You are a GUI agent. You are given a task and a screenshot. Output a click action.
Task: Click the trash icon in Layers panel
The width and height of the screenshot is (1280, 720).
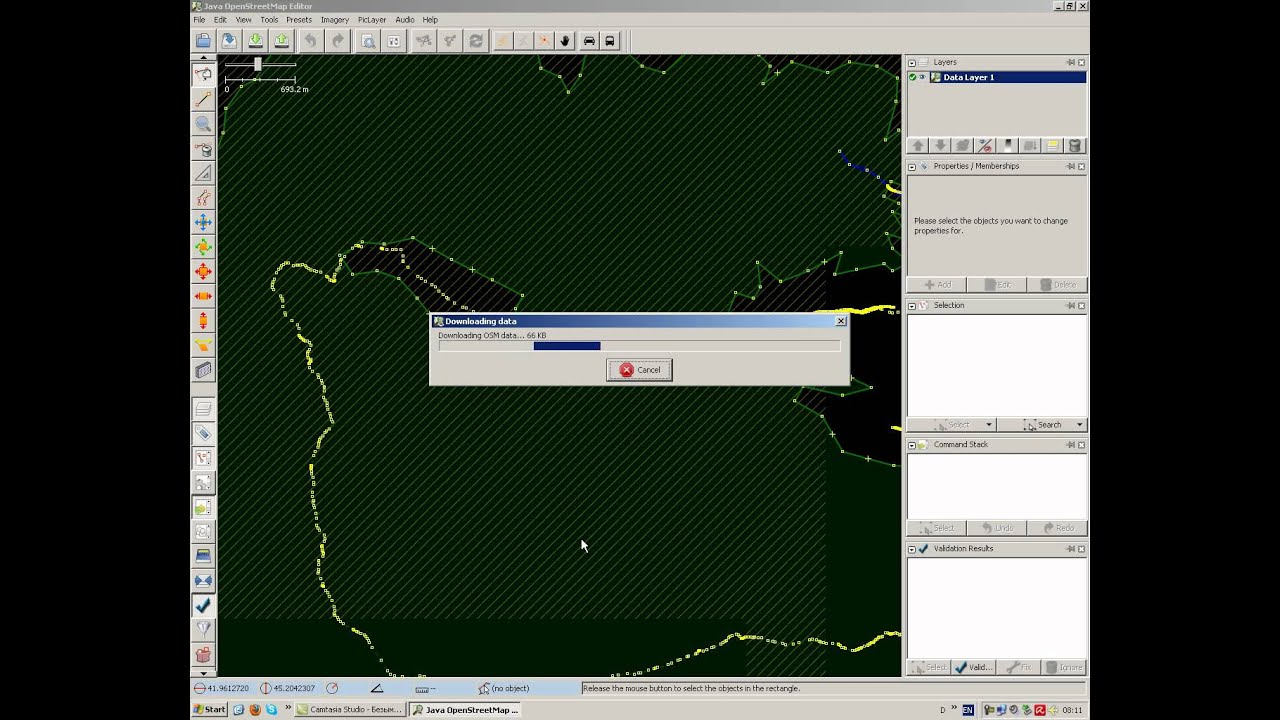(1075, 146)
